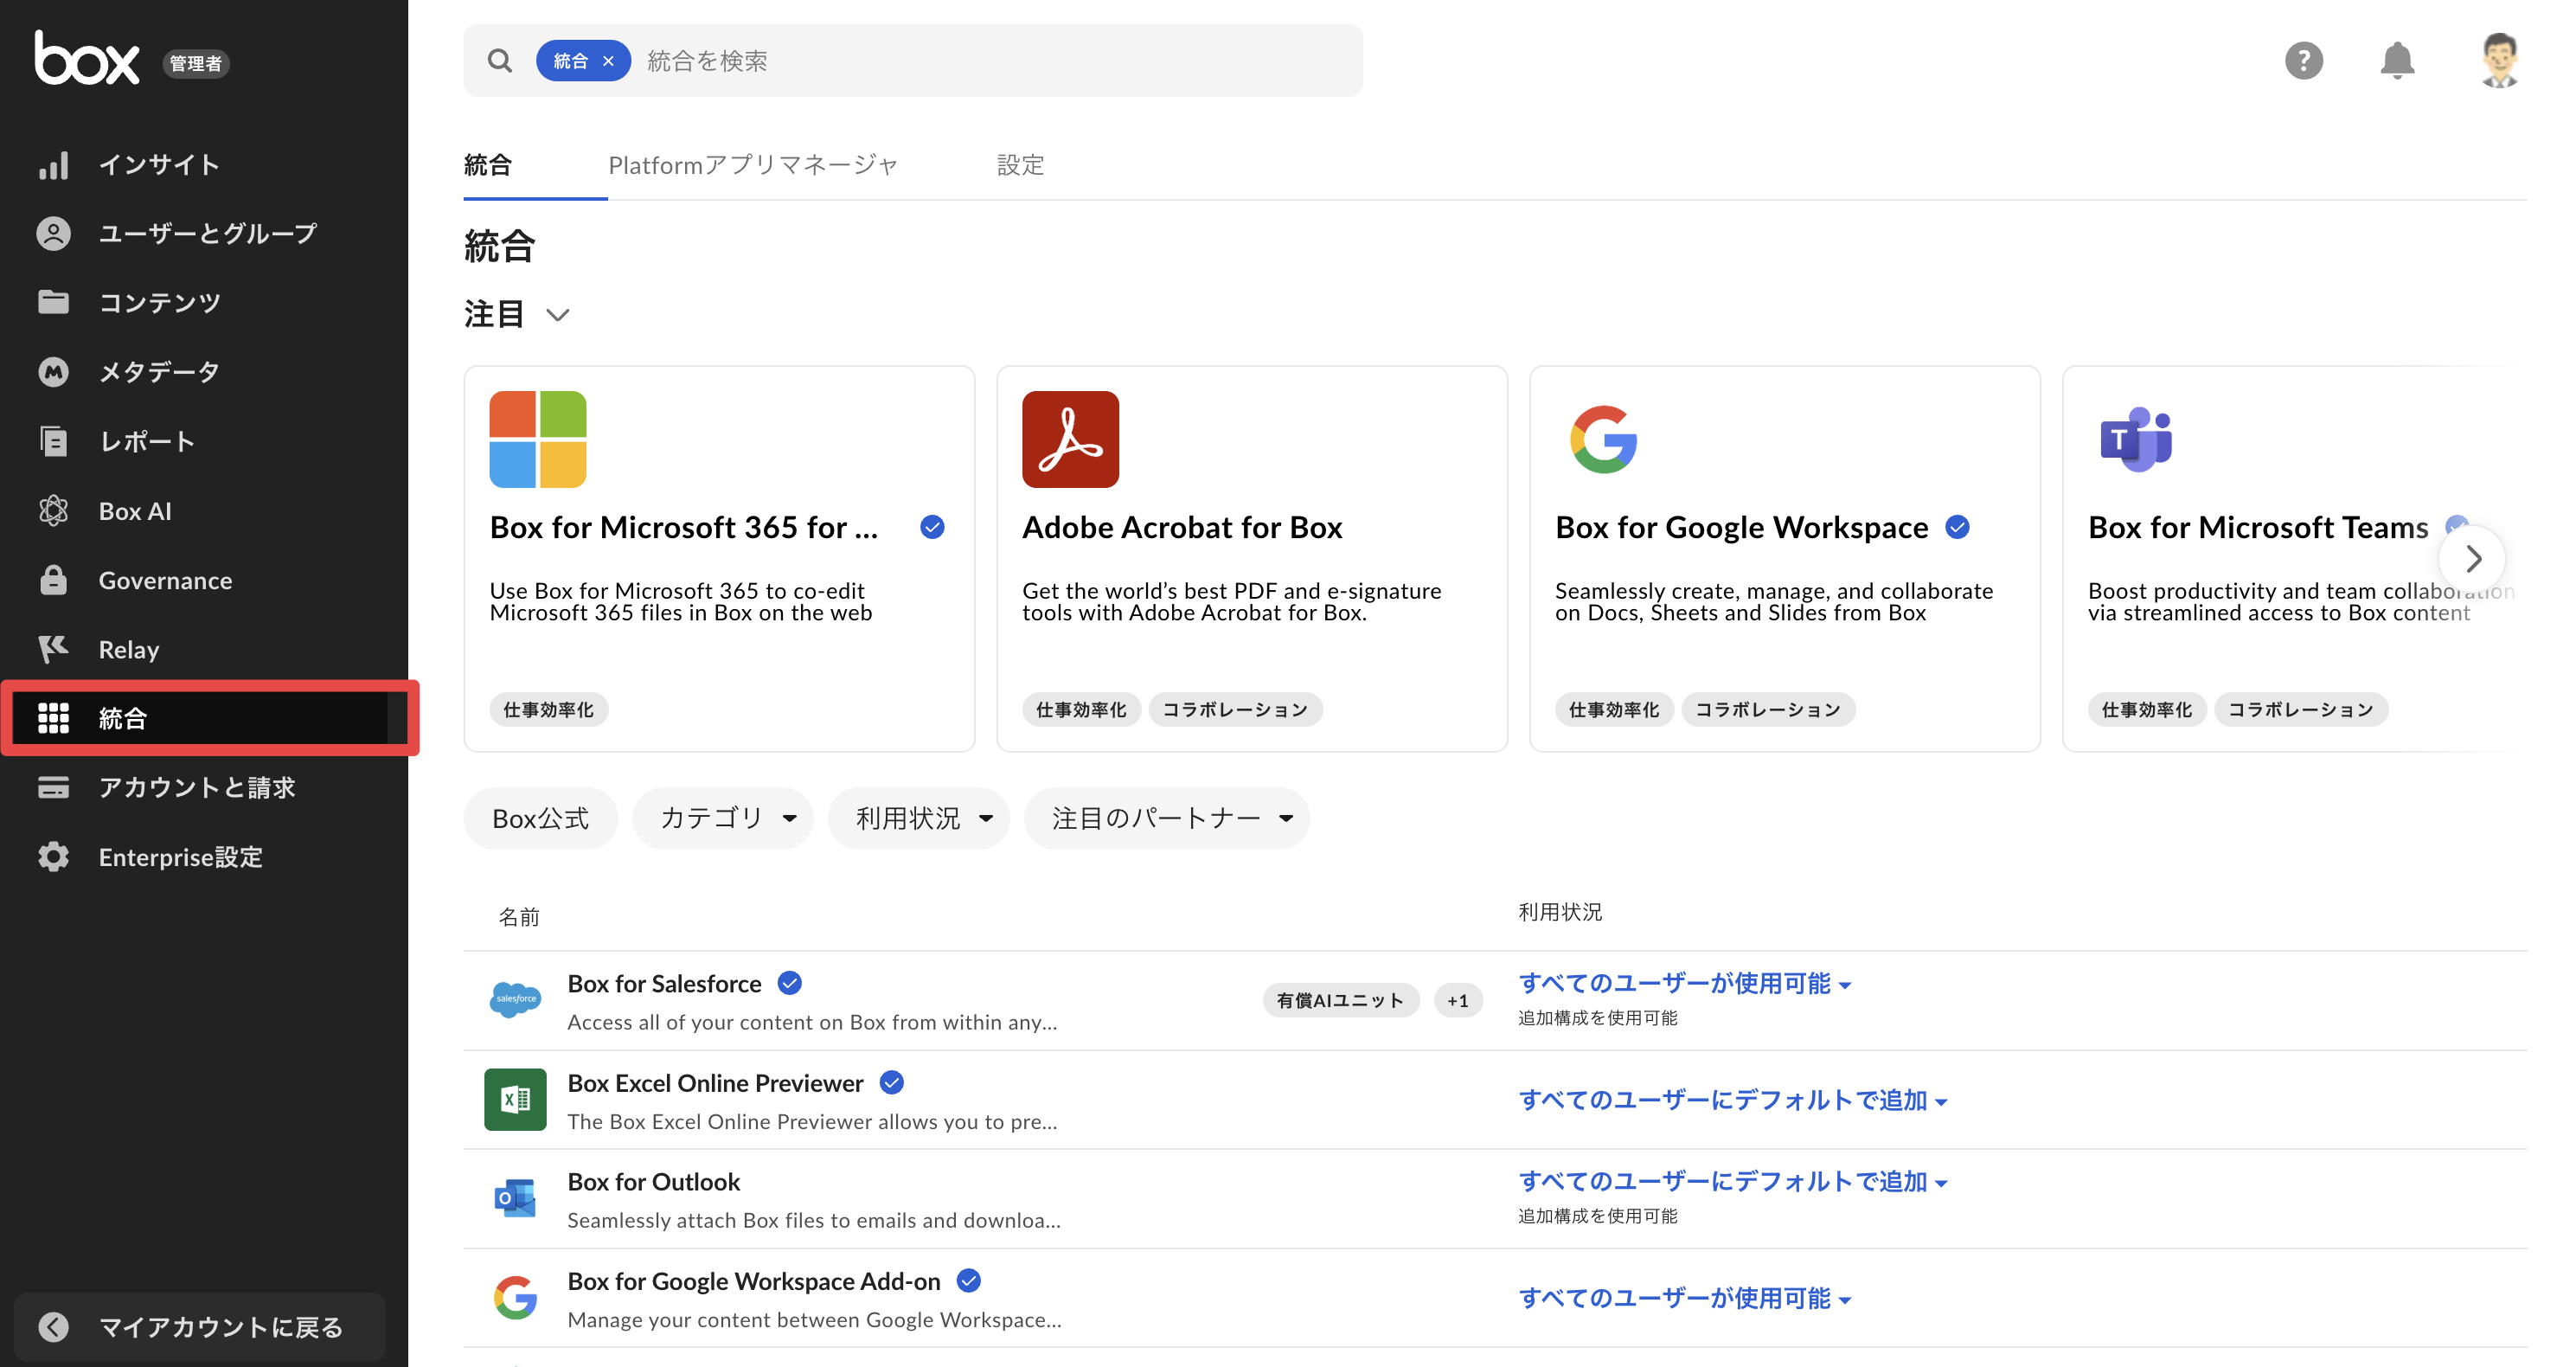Click the ユーザーとグループ person icon
Screen dimensions: 2576x1367
pyautogui.click(x=53, y=234)
